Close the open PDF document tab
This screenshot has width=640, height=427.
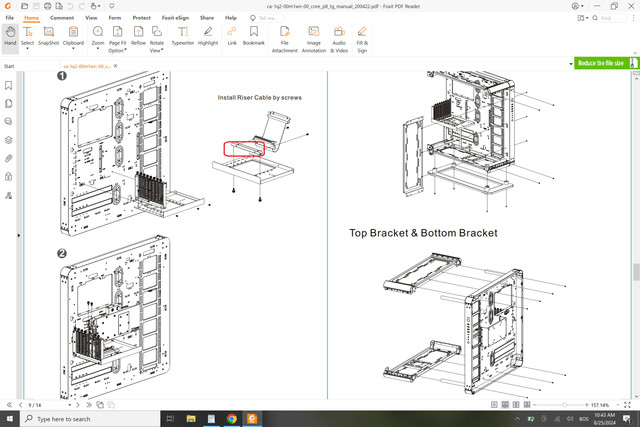pos(116,66)
